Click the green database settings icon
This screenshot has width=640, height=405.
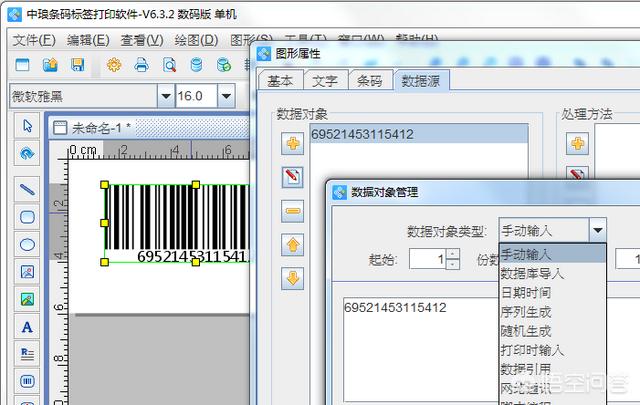pyautogui.click(x=224, y=65)
